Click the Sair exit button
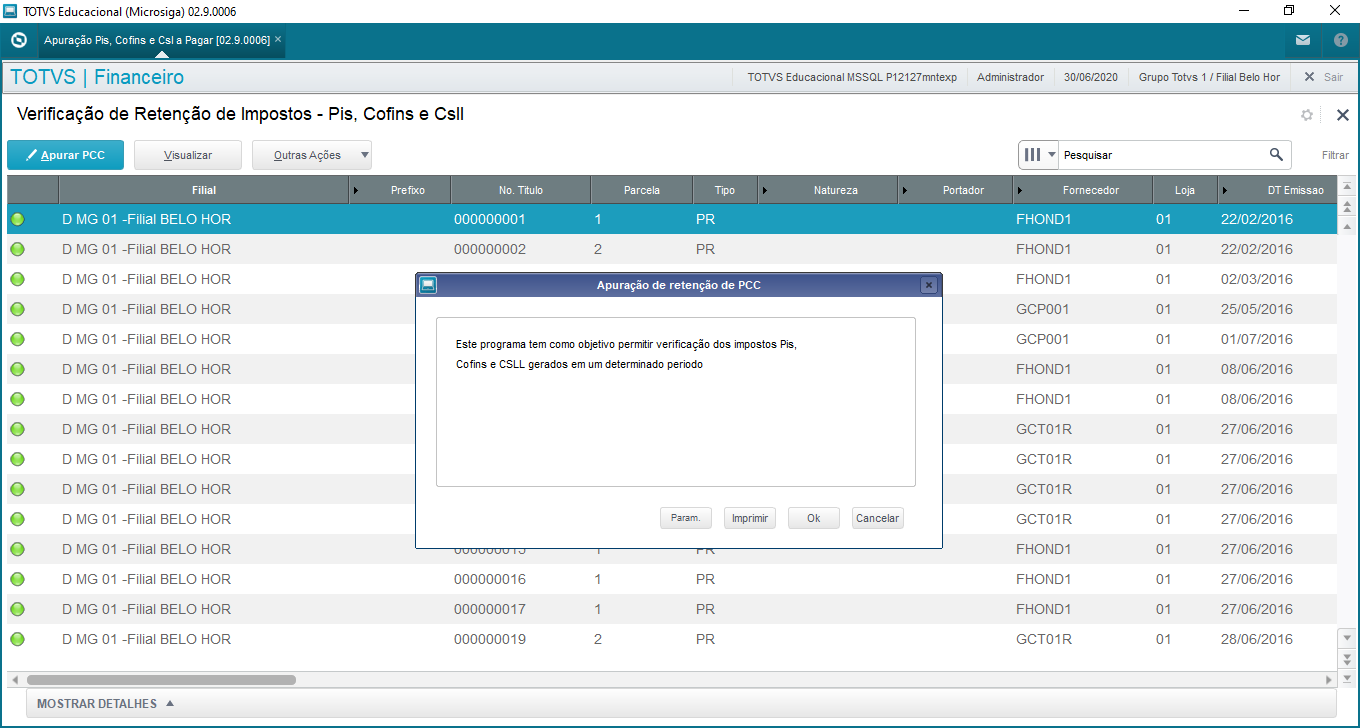Screen dimensions: 1360x728 coord(1323,77)
